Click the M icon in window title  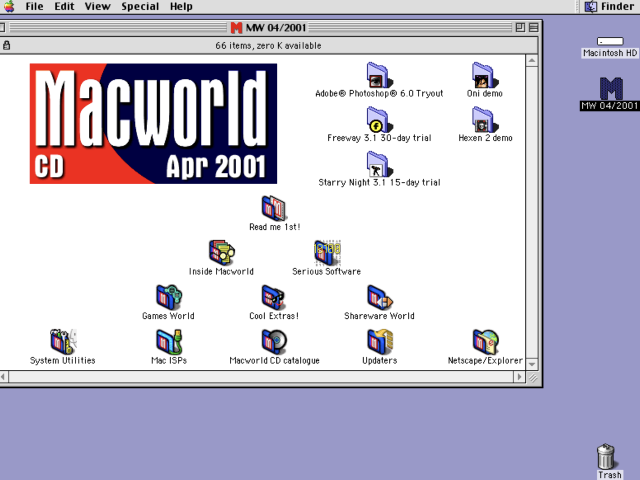[x=236, y=28]
